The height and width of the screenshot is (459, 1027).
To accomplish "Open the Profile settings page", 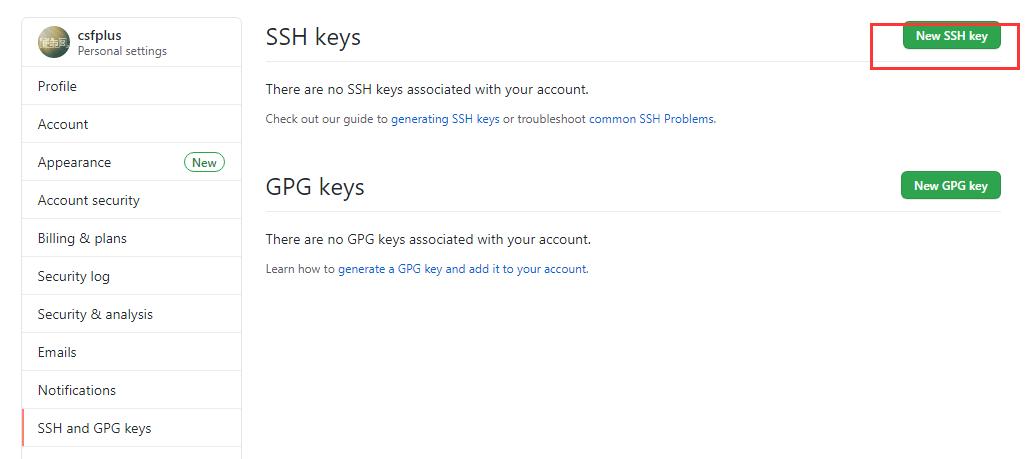I will click(x=57, y=86).
